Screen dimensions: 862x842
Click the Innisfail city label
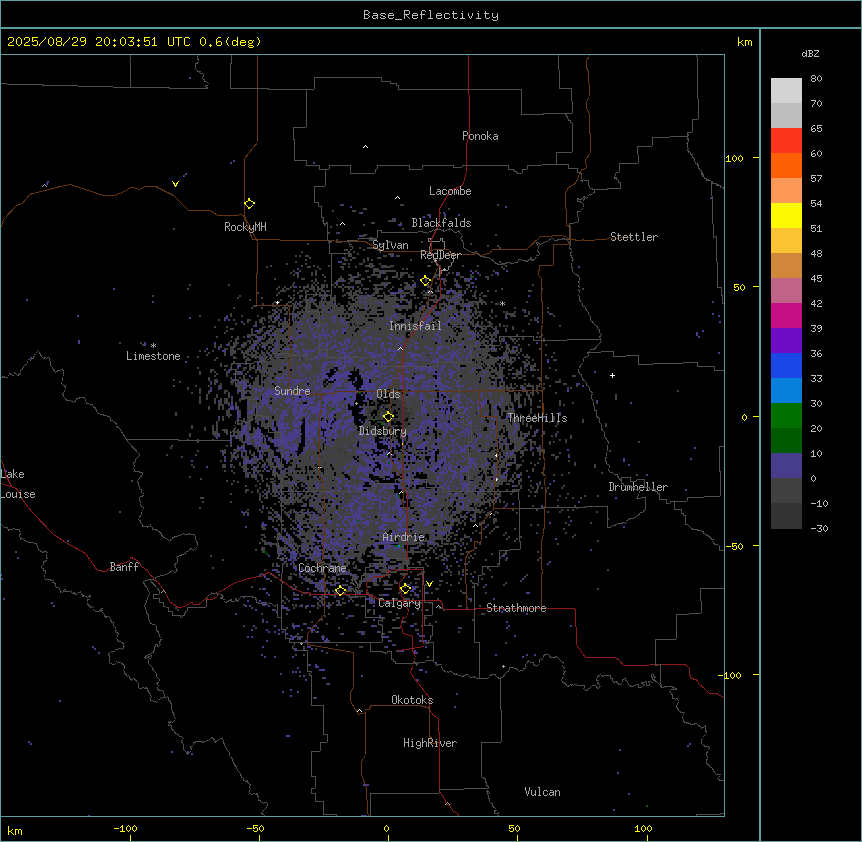[415, 326]
